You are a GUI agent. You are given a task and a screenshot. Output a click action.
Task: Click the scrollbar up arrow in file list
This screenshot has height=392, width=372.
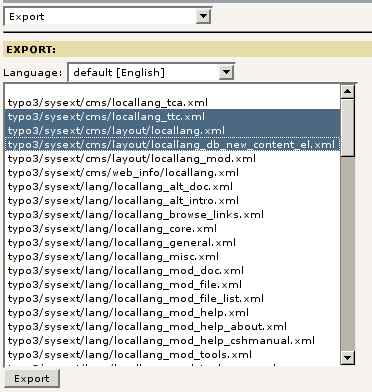[347, 91]
